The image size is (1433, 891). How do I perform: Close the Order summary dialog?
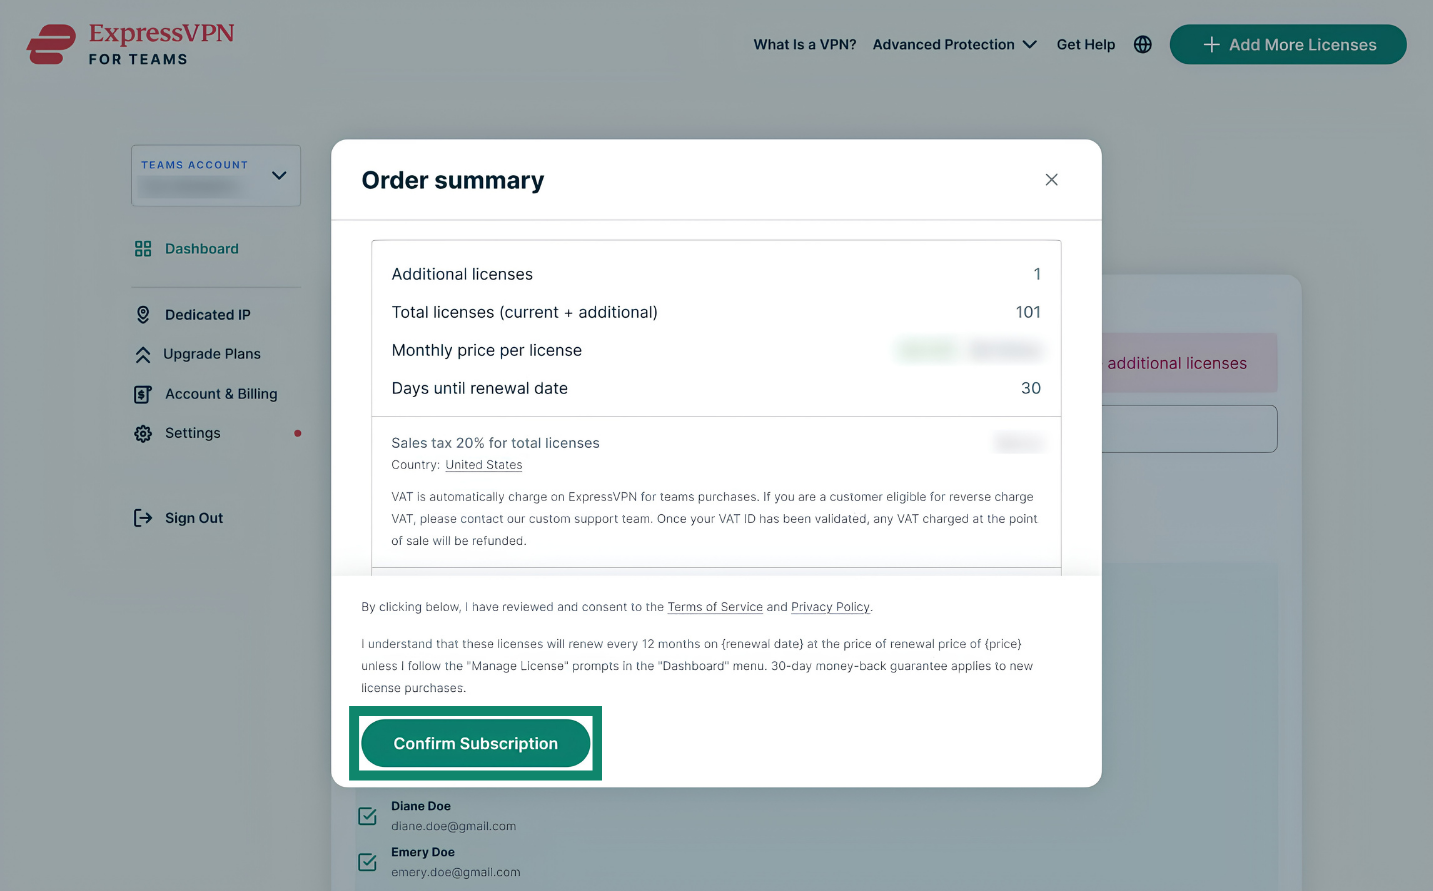[1051, 180]
